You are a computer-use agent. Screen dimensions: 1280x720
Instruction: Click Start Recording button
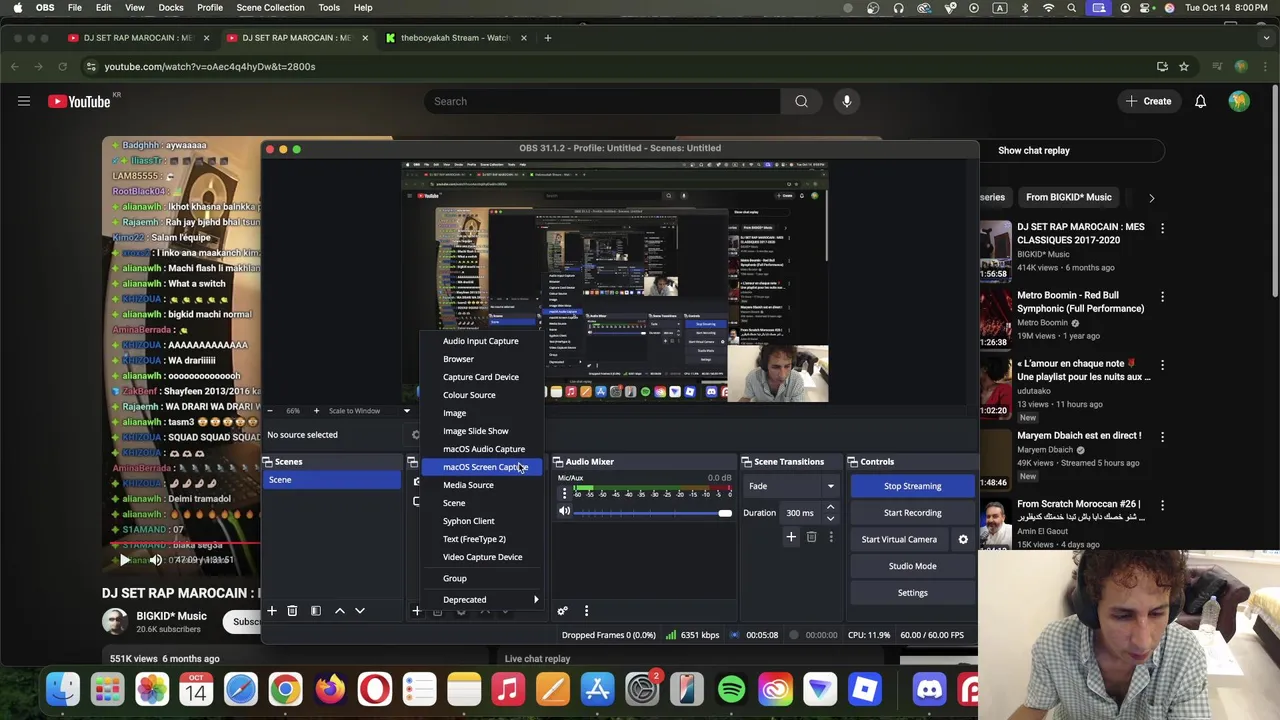(x=912, y=513)
